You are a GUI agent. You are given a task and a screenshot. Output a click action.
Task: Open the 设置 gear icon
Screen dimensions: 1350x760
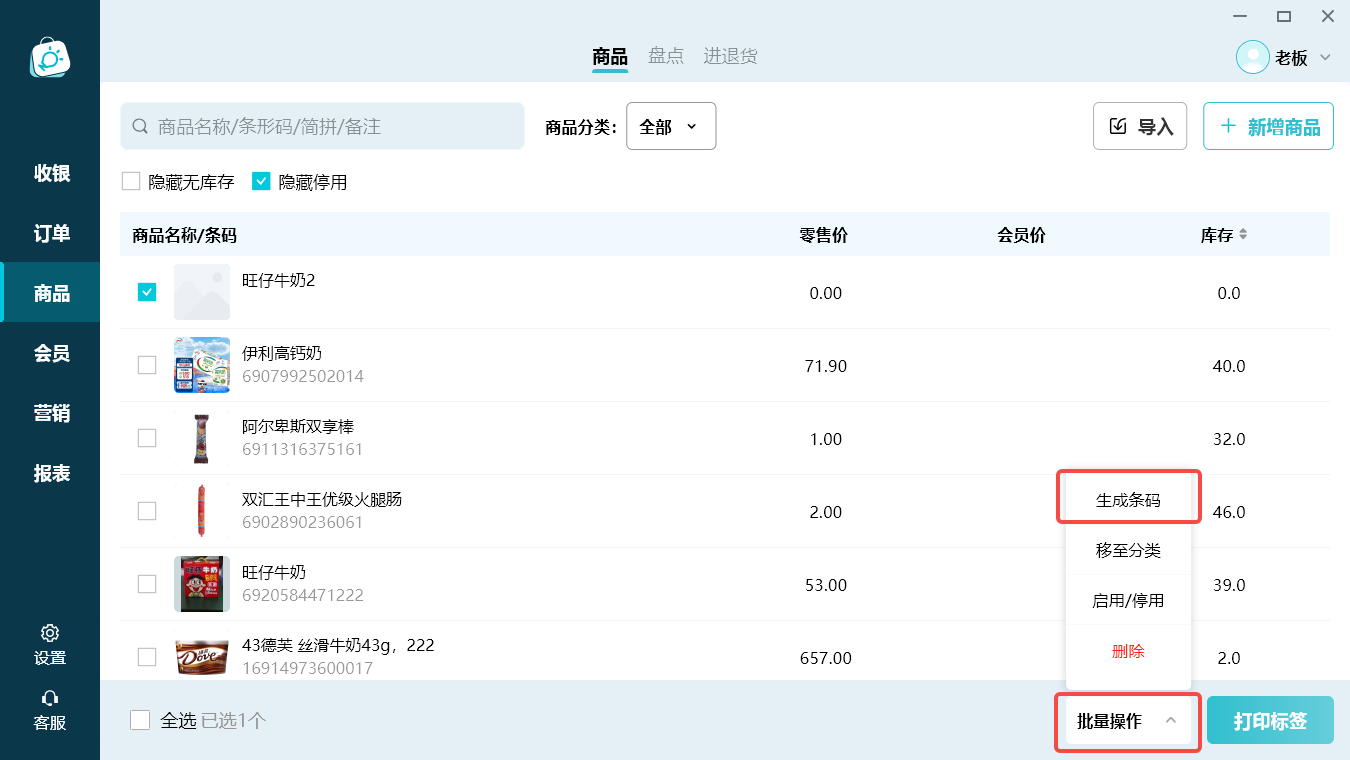[50, 633]
